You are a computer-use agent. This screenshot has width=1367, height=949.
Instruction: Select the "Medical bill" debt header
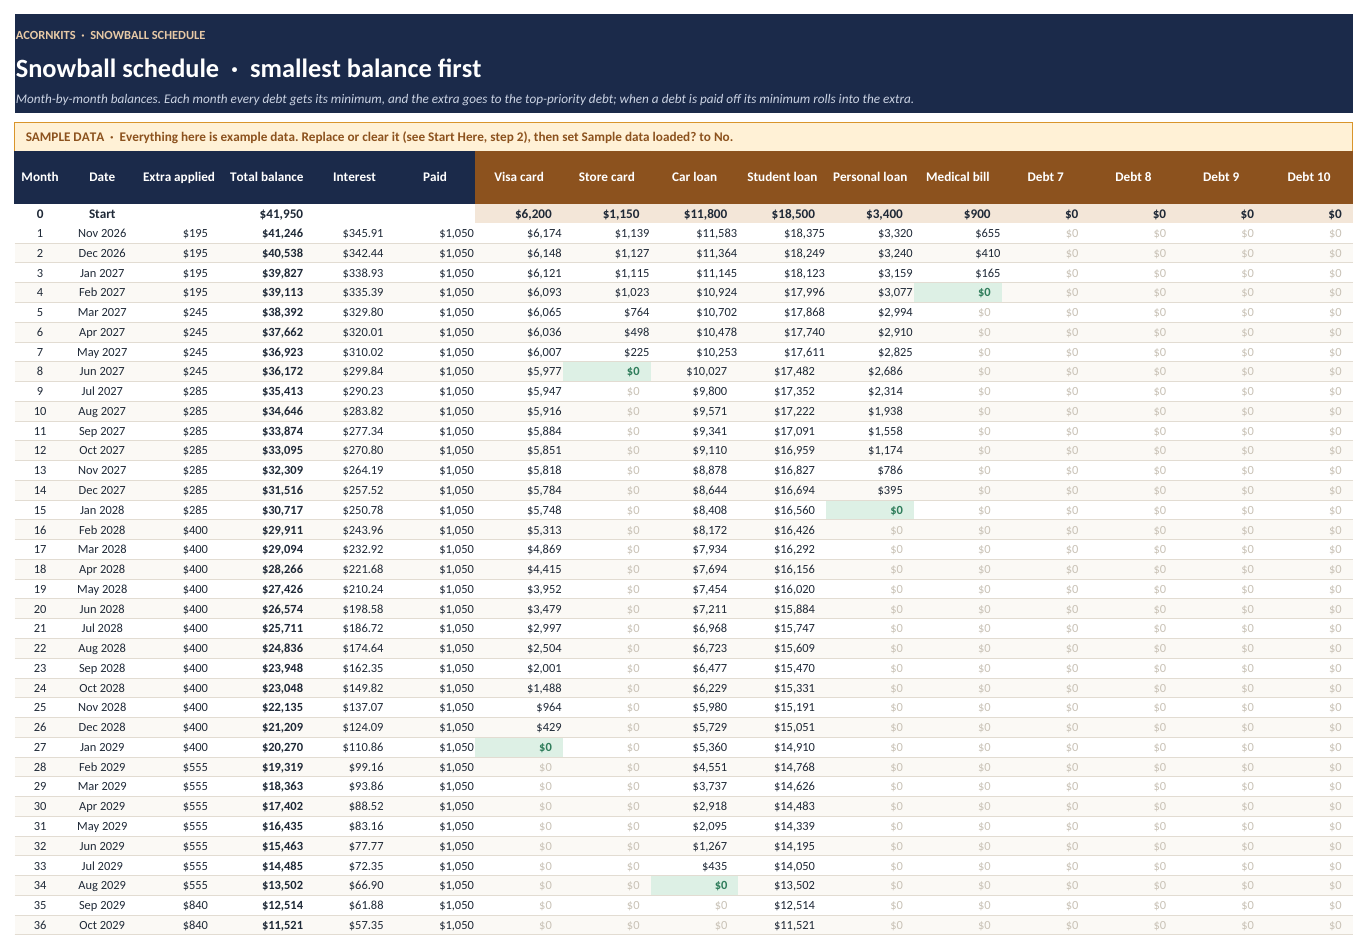[x=958, y=177]
